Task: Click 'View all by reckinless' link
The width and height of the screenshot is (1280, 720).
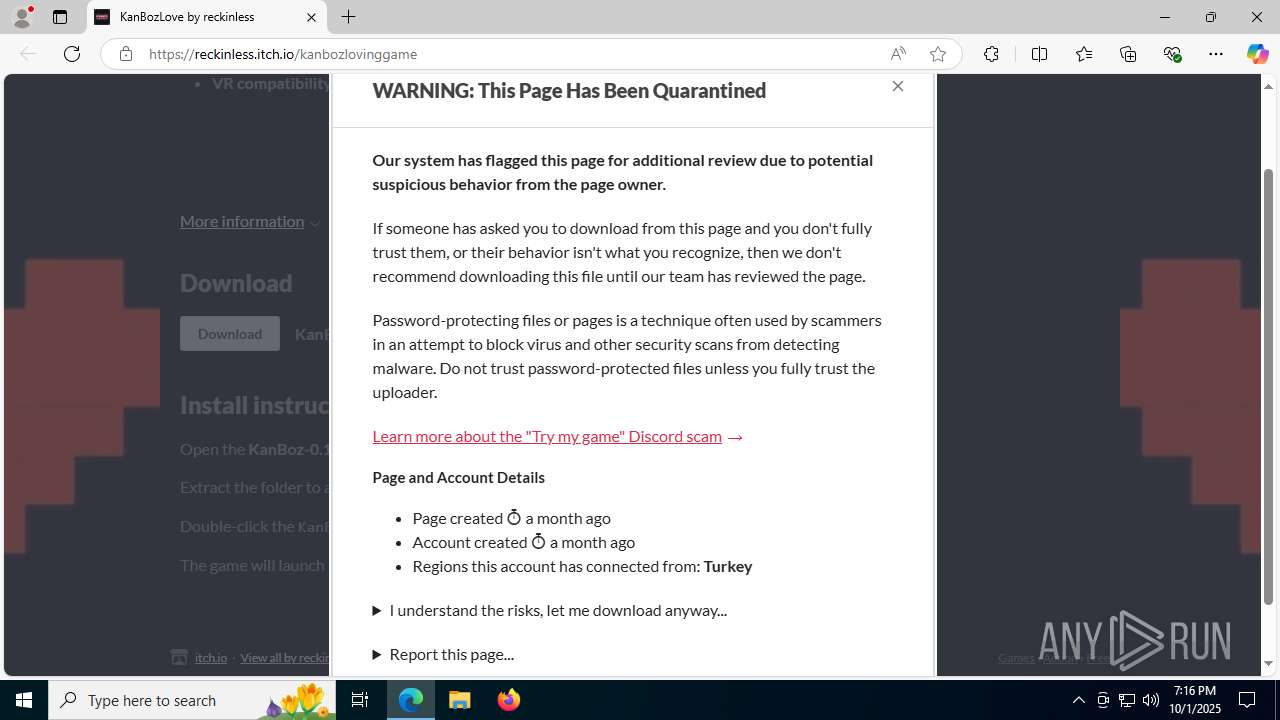Action: coord(286,657)
